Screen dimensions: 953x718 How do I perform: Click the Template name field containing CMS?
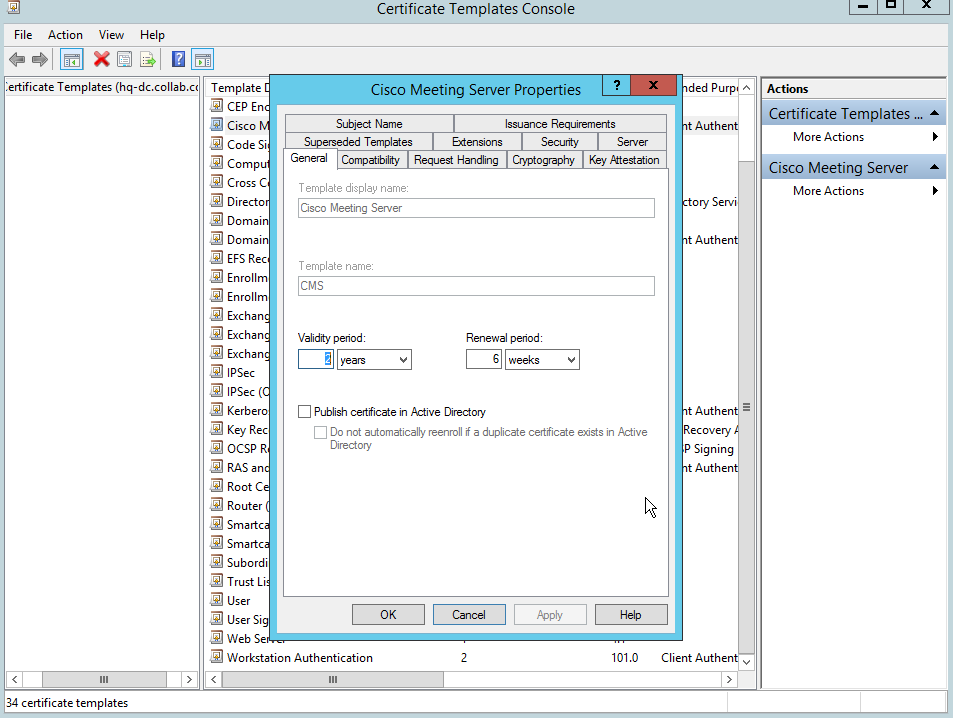[476, 286]
